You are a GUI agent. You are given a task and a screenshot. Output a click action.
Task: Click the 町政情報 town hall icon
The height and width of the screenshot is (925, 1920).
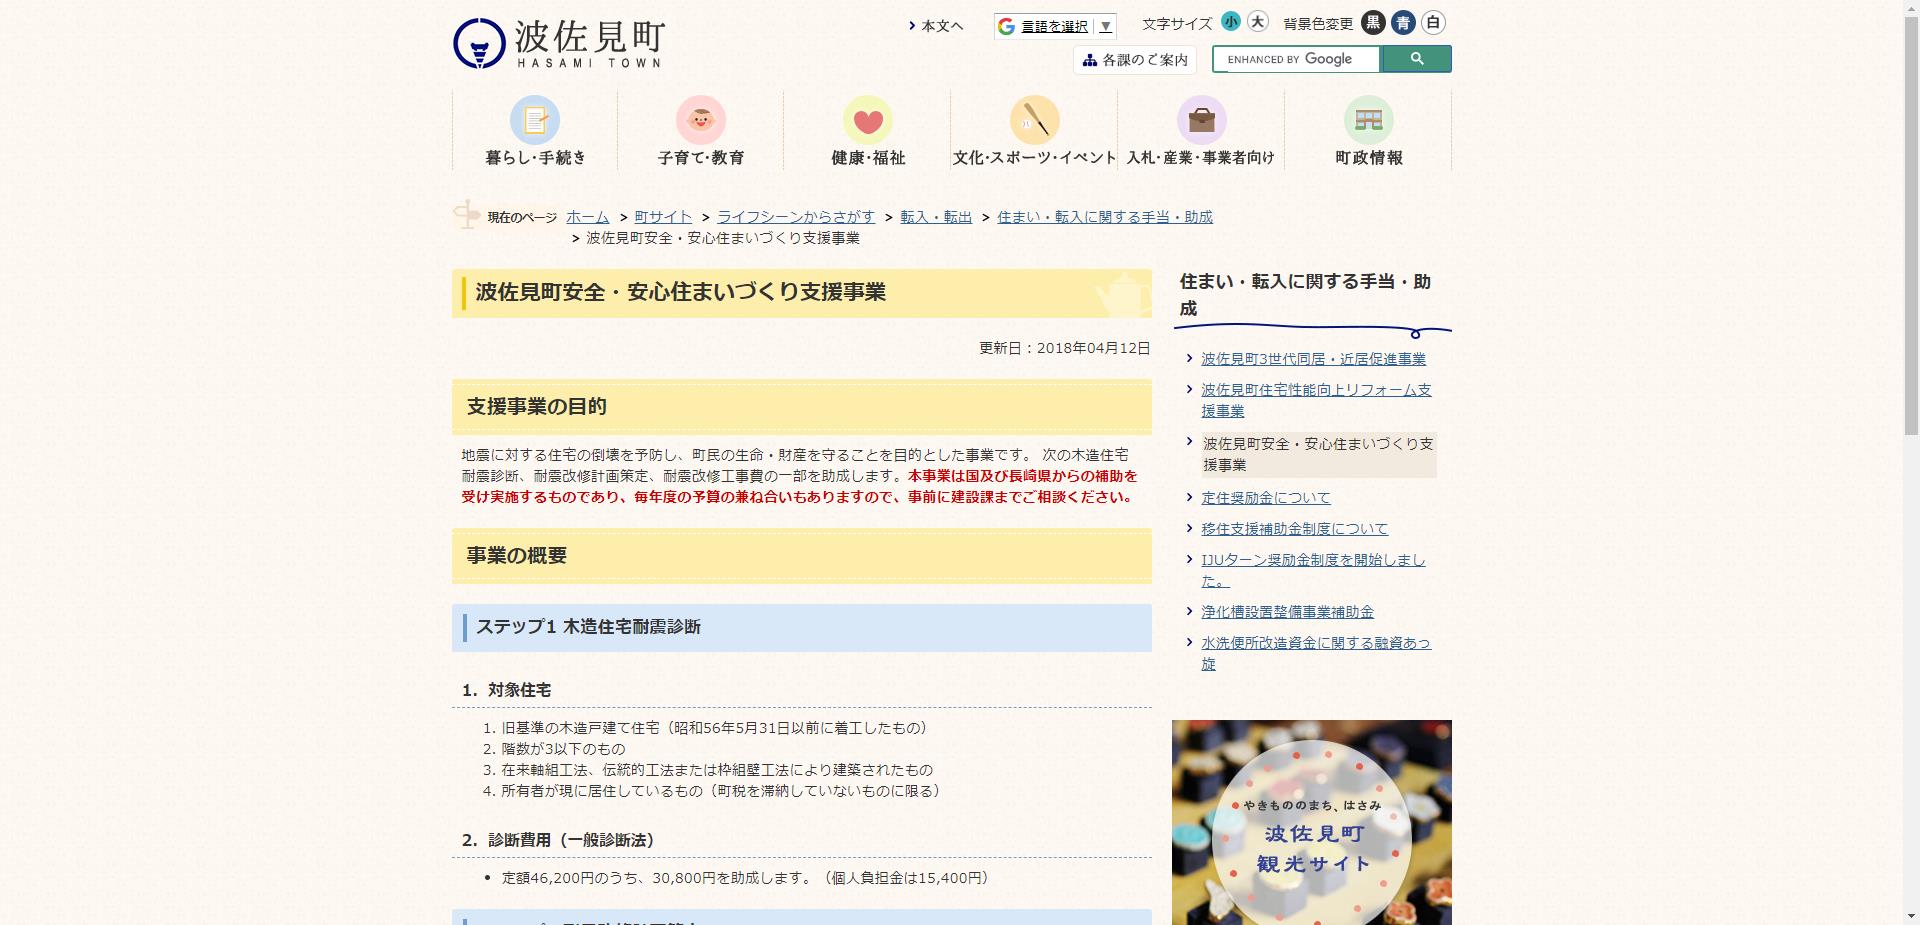click(x=1368, y=122)
